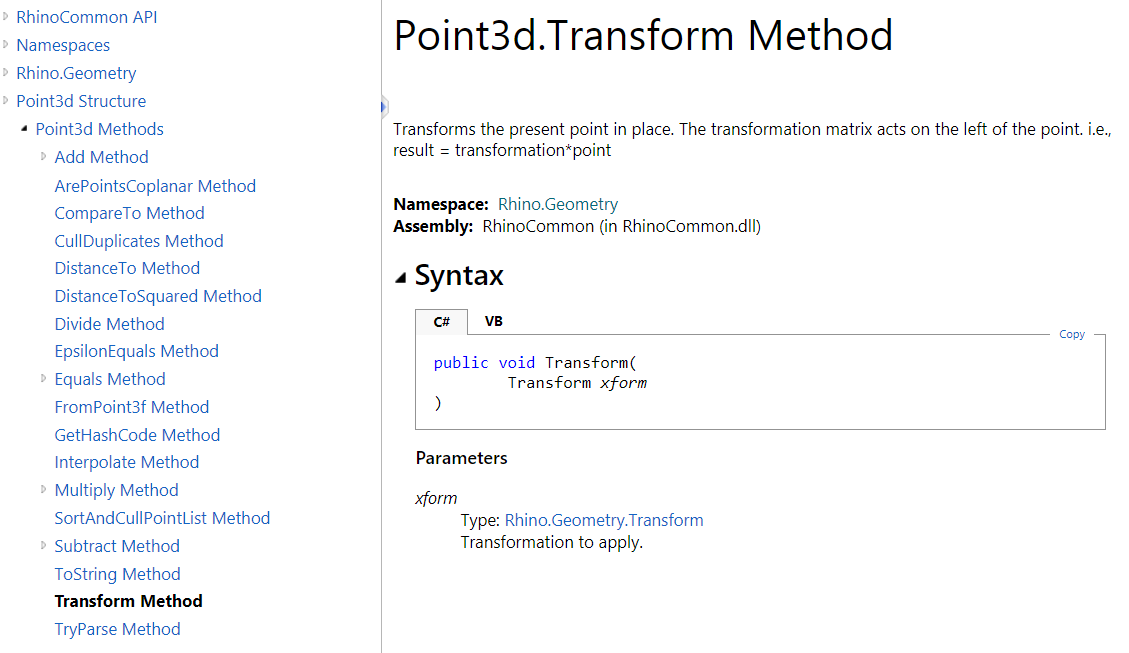Expand the Multiply Method arrow
Image resolution: width=1129 pixels, height=653 pixels.
pos(44,489)
